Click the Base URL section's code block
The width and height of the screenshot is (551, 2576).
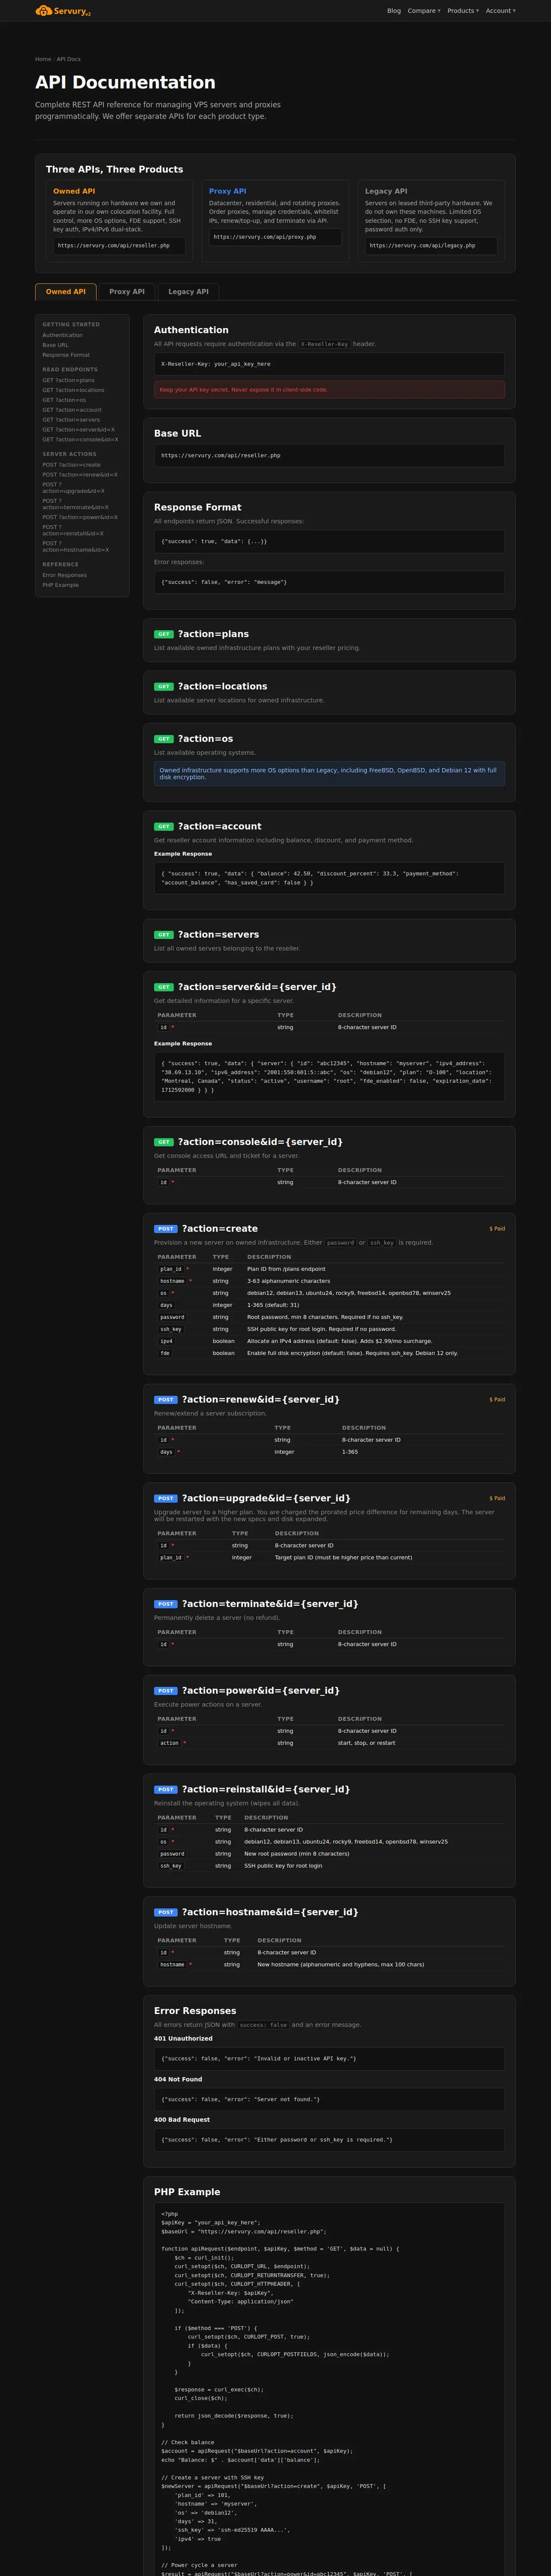(329, 455)
